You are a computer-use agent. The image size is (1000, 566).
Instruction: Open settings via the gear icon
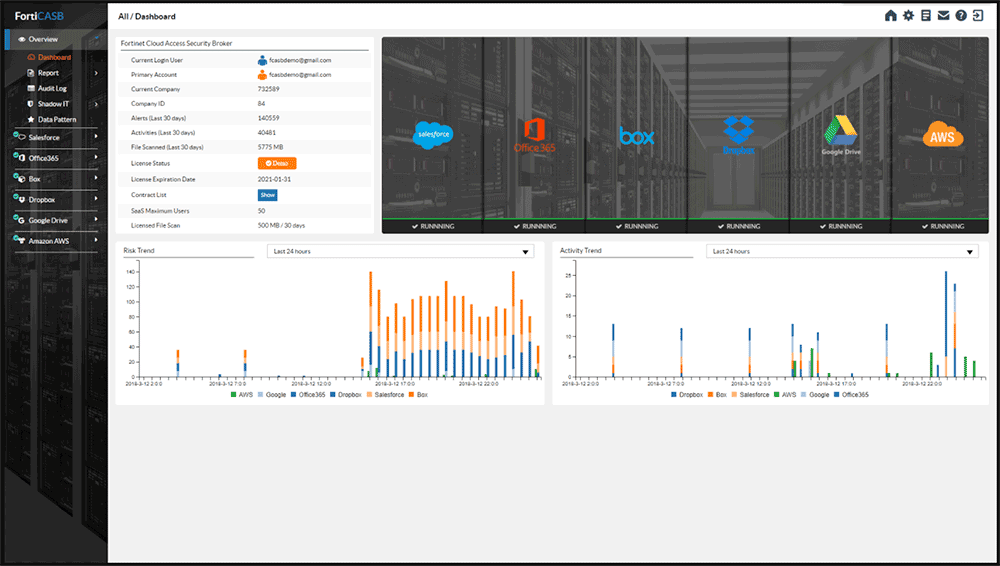908,16
